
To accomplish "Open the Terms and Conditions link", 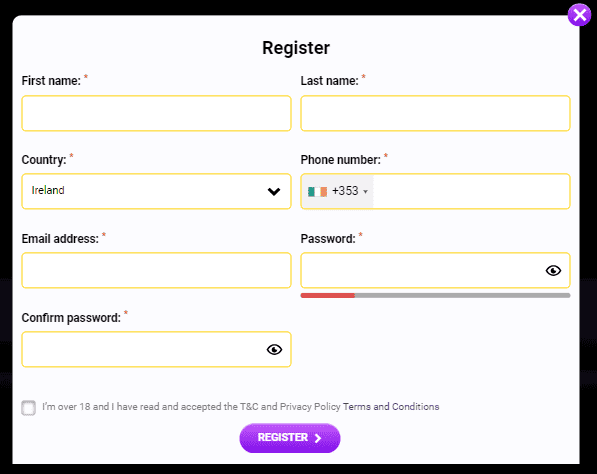I will [x=391, y=407].
